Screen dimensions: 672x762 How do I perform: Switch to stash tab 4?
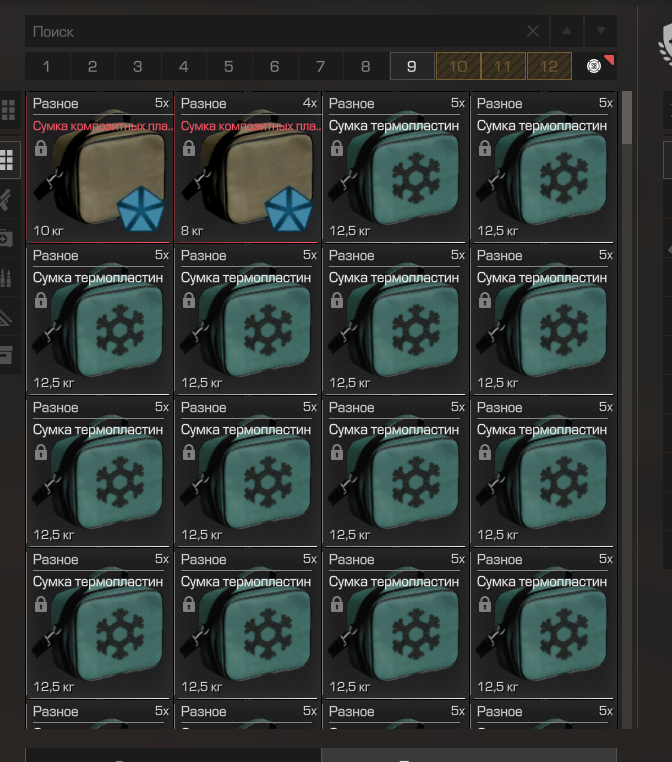coord(184,66)
